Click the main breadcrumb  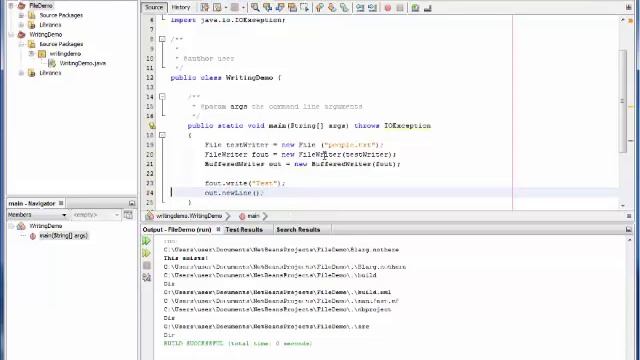point(253,216)
